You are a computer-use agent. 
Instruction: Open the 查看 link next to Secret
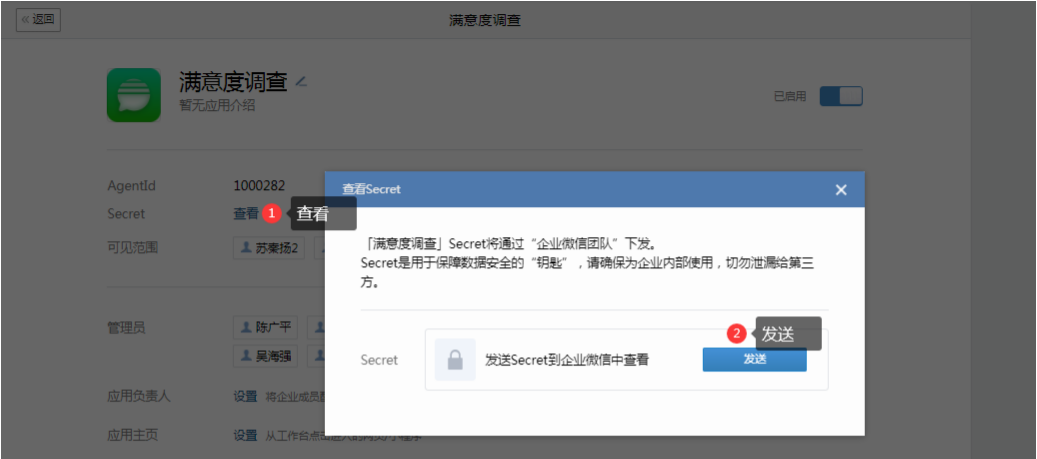[245, 213]
